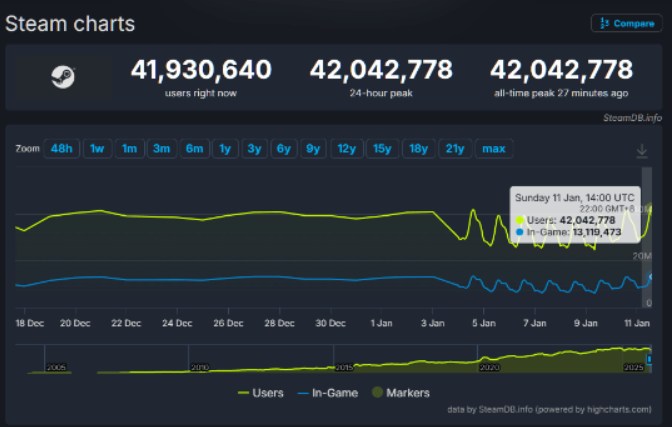
Task: Select the 1w zoom range
Action: (x=97, y=149)
